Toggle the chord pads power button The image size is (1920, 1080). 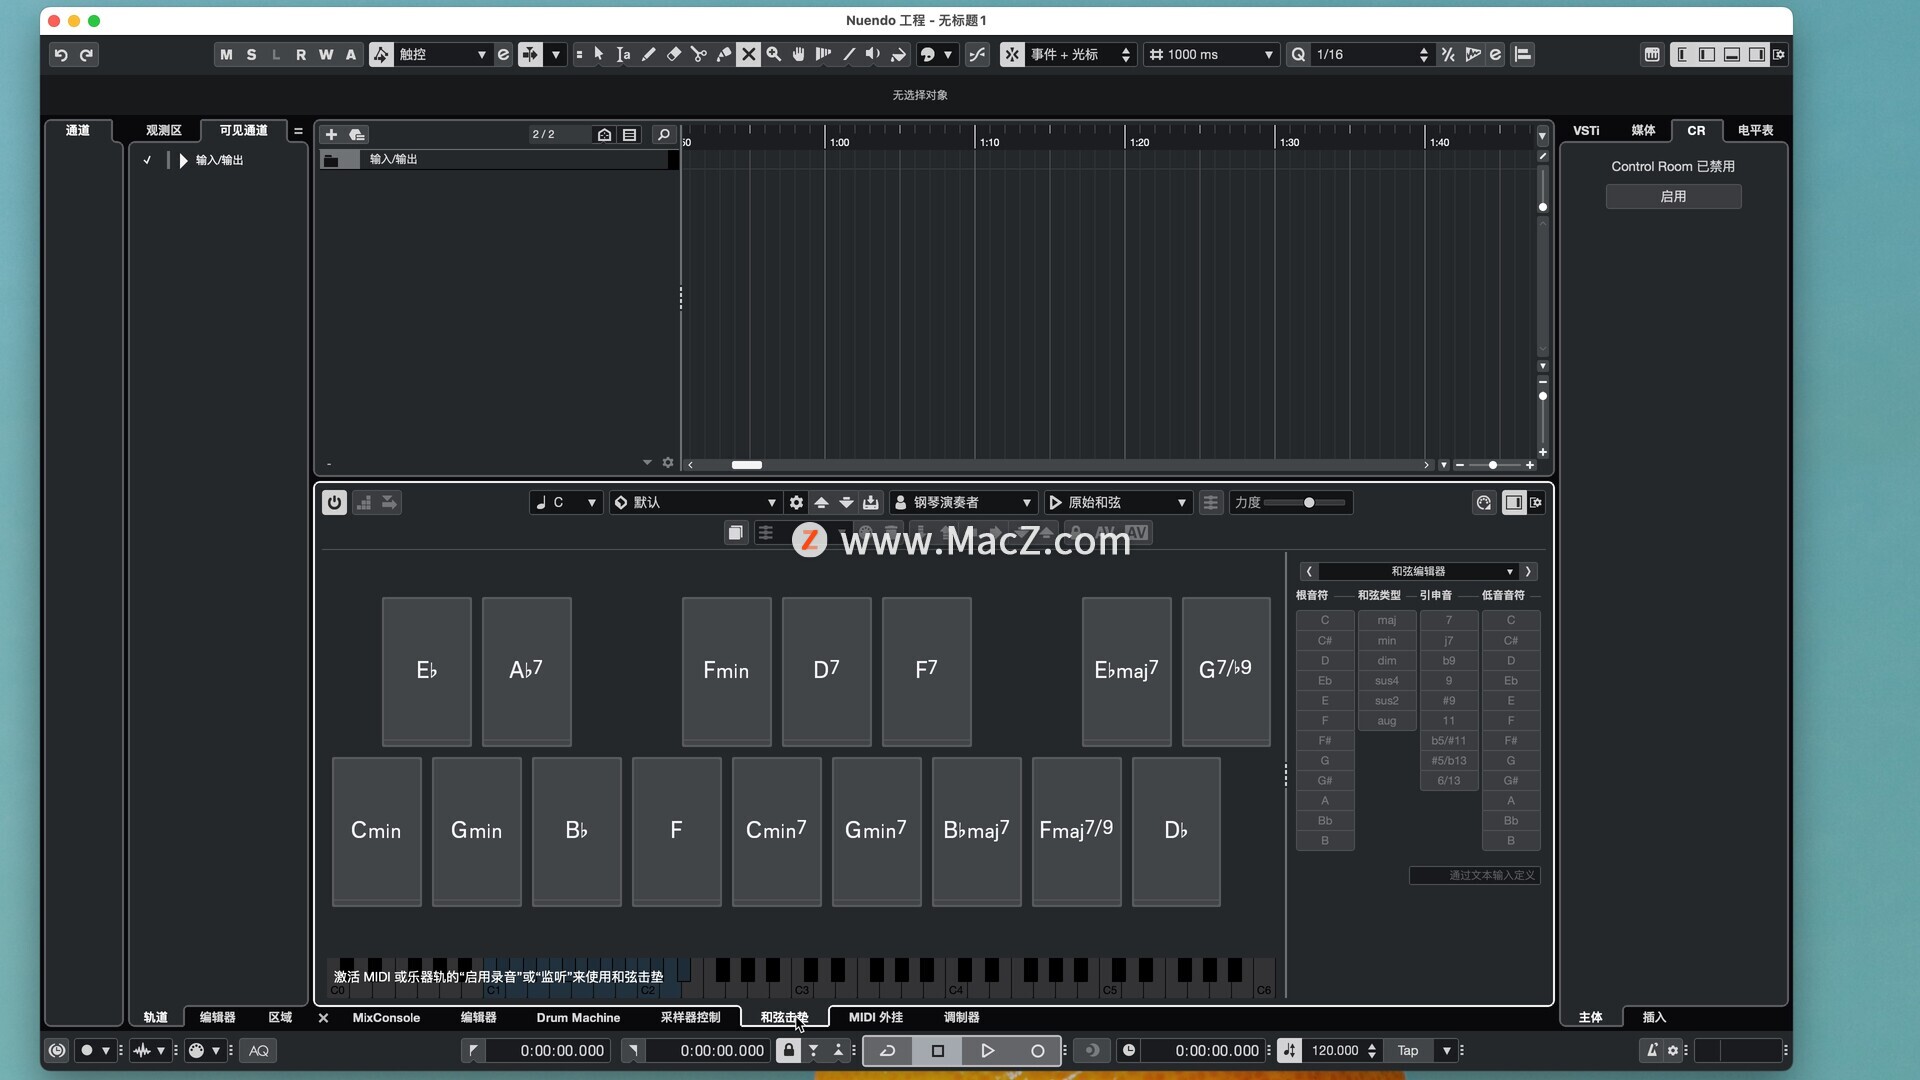tap(334, 502)
